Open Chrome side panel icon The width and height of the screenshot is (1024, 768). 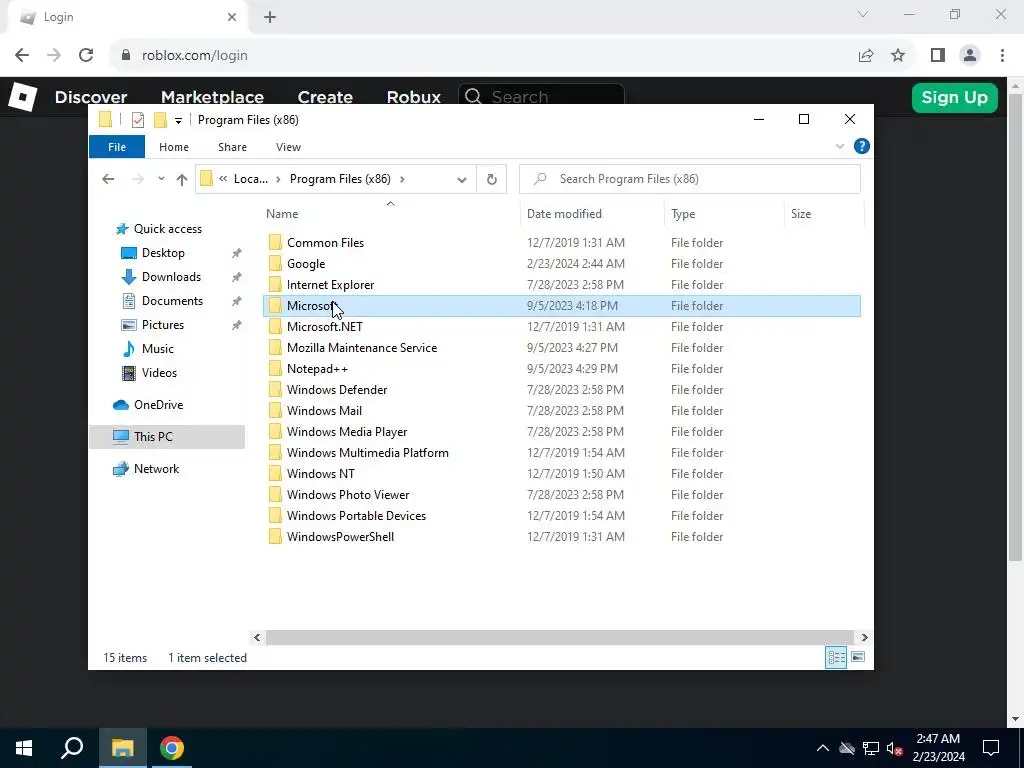[x=938, y=56]
